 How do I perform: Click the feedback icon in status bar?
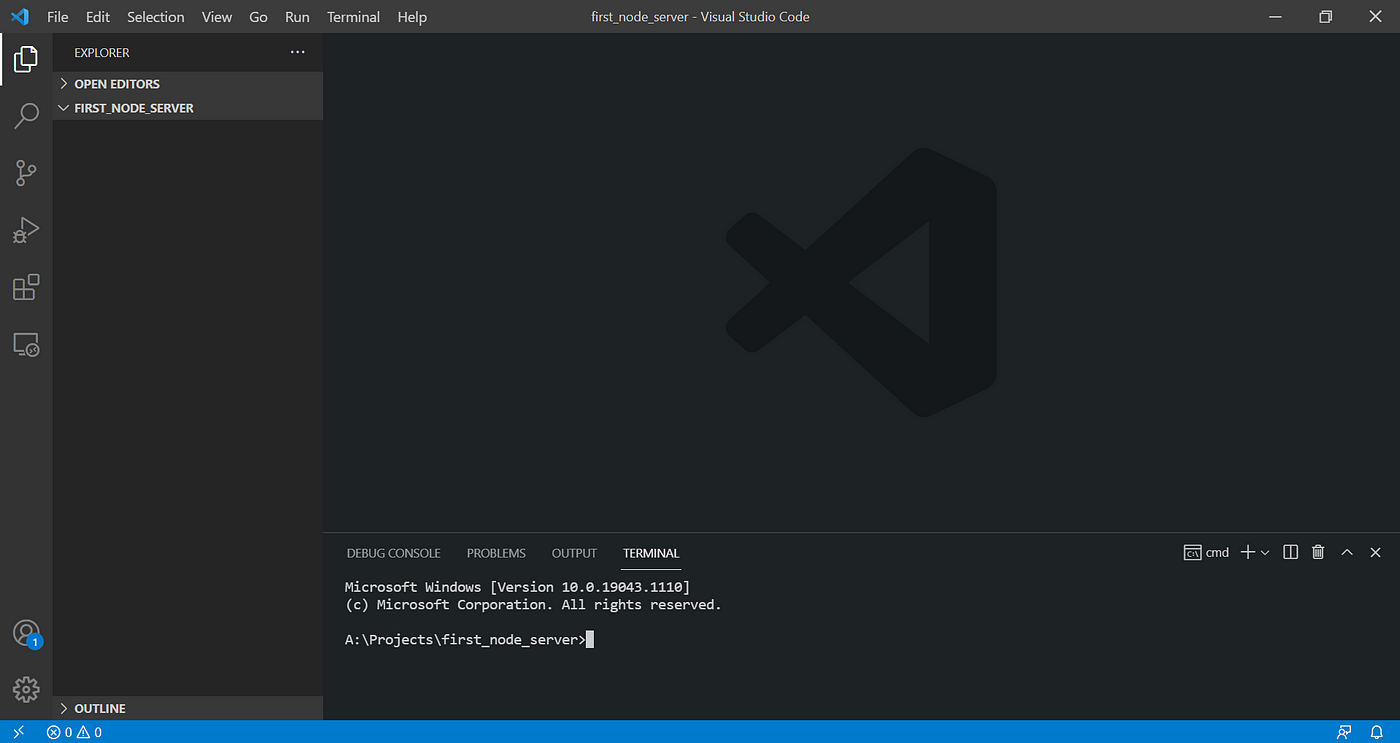point(1344,732)
